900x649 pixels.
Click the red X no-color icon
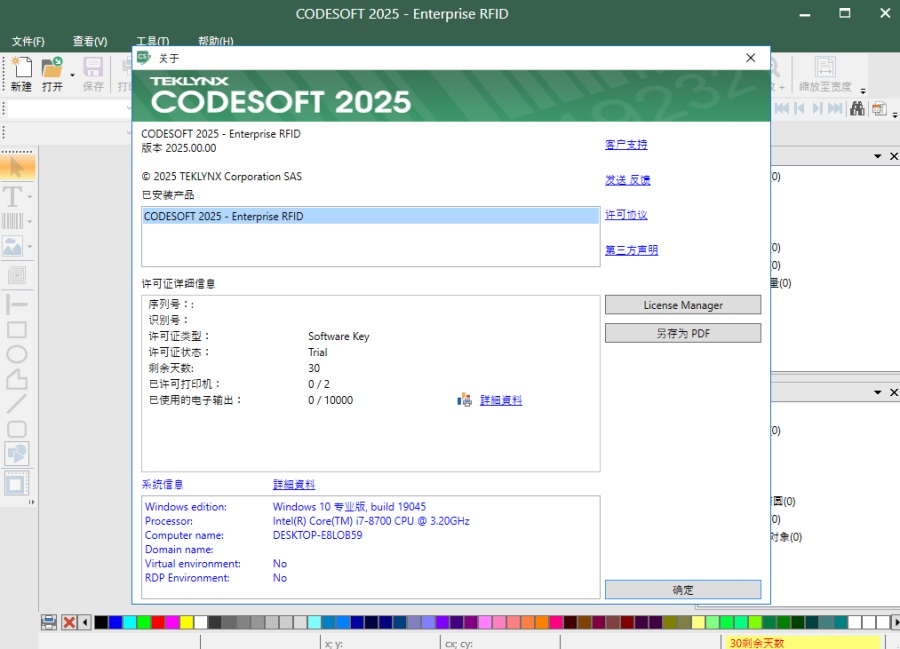(x=69, y=622)
